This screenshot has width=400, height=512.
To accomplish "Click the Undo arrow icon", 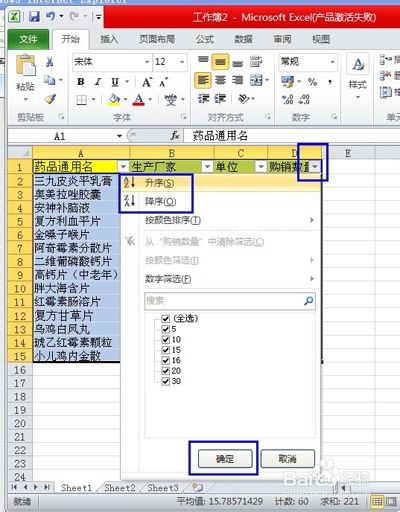I will [x=51, y=16].
